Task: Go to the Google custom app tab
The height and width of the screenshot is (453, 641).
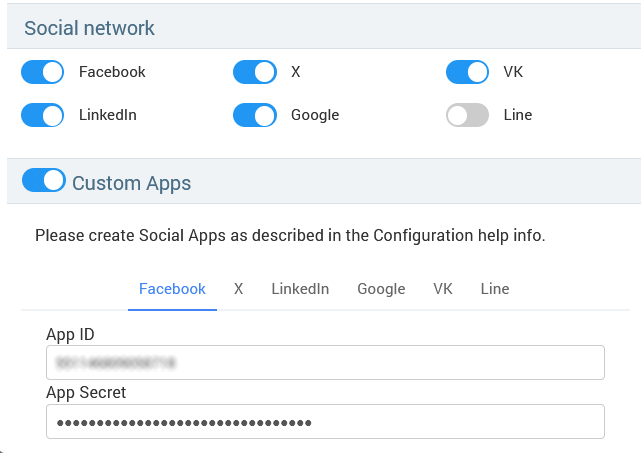Action: 381,289
